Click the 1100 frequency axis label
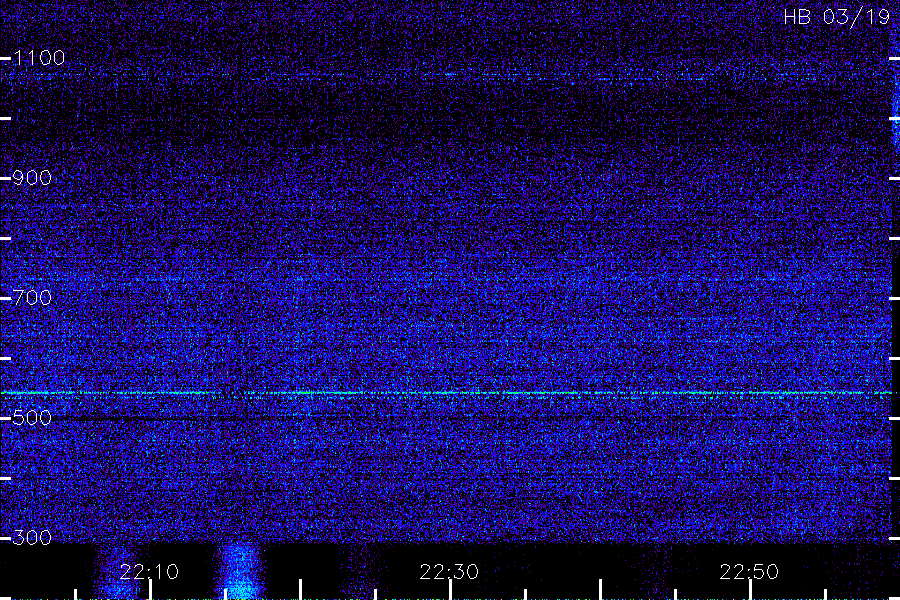900x600 pixels. coord(39,58)
